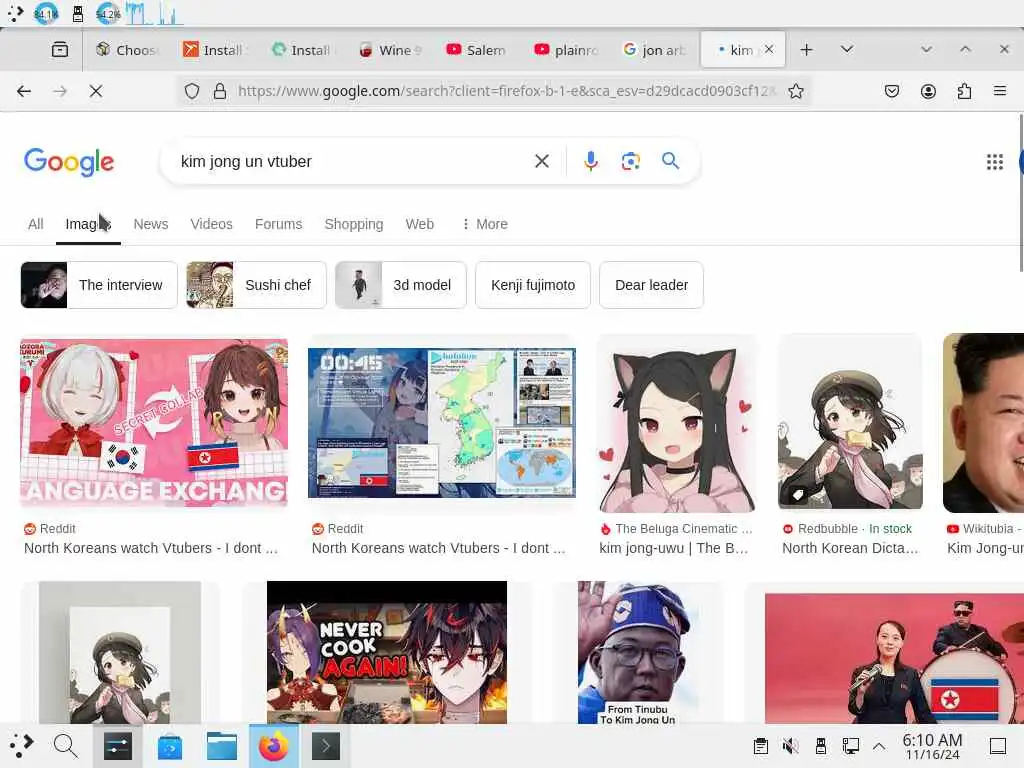This screenshot has width=1024, height=768.
Task: Start voice search with microphone
Action: tap(590, 161)
